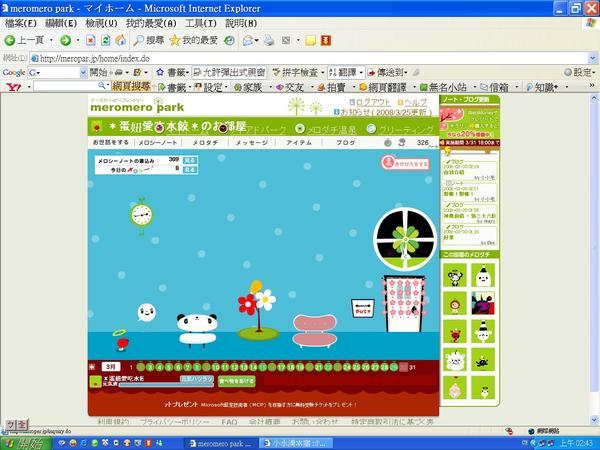The height and width of the screenshot is (450, 600).
Task: Open Yahoo toolbar 信箱 mailbox button
Action: click(x=495, y=88)
